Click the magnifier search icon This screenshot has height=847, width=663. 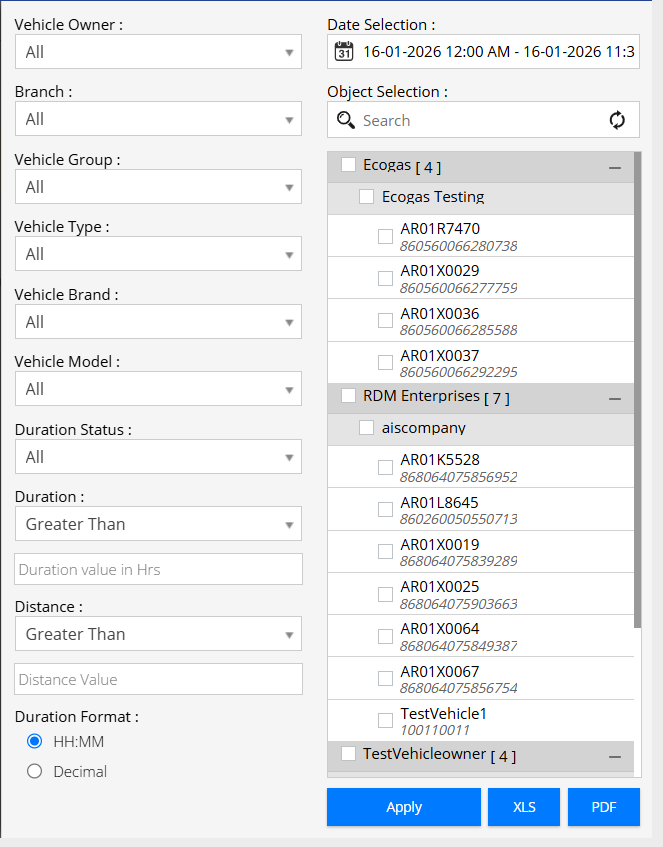tap(346, 121)
